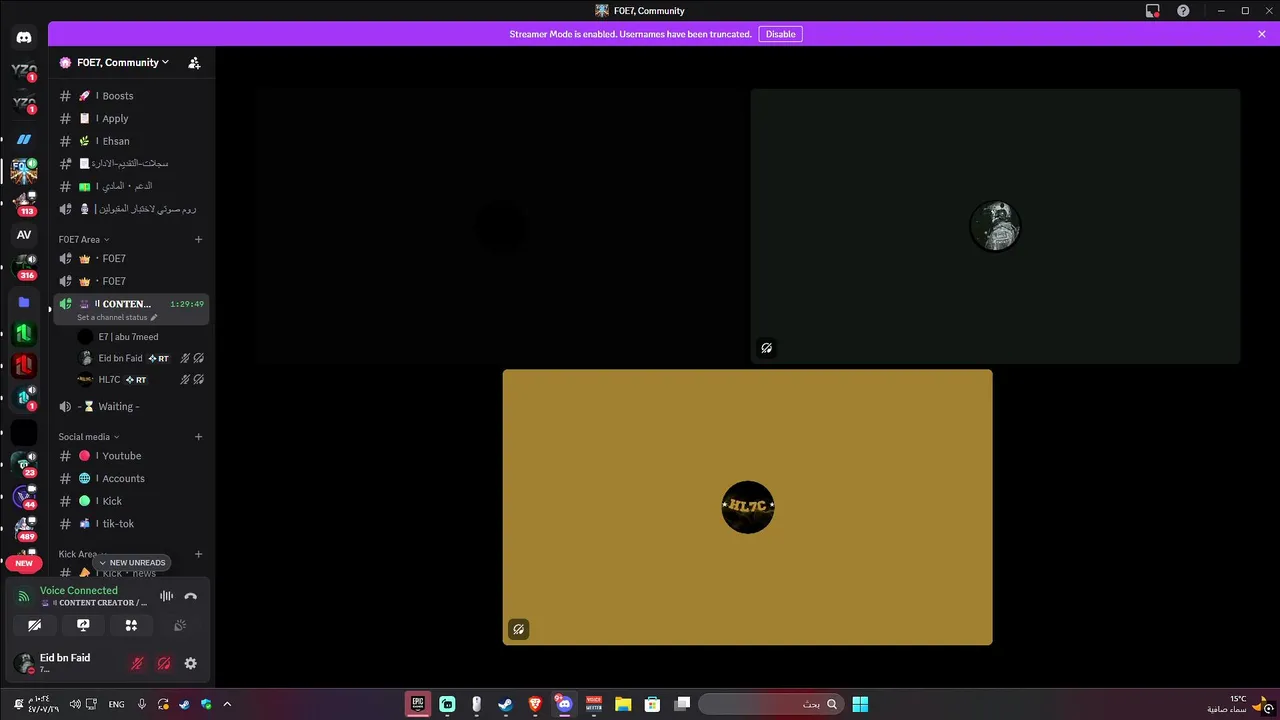The width and height of the screenshot is (1280, 720).
Task: Open Accounts channel
Action: [x=131, y=479]
